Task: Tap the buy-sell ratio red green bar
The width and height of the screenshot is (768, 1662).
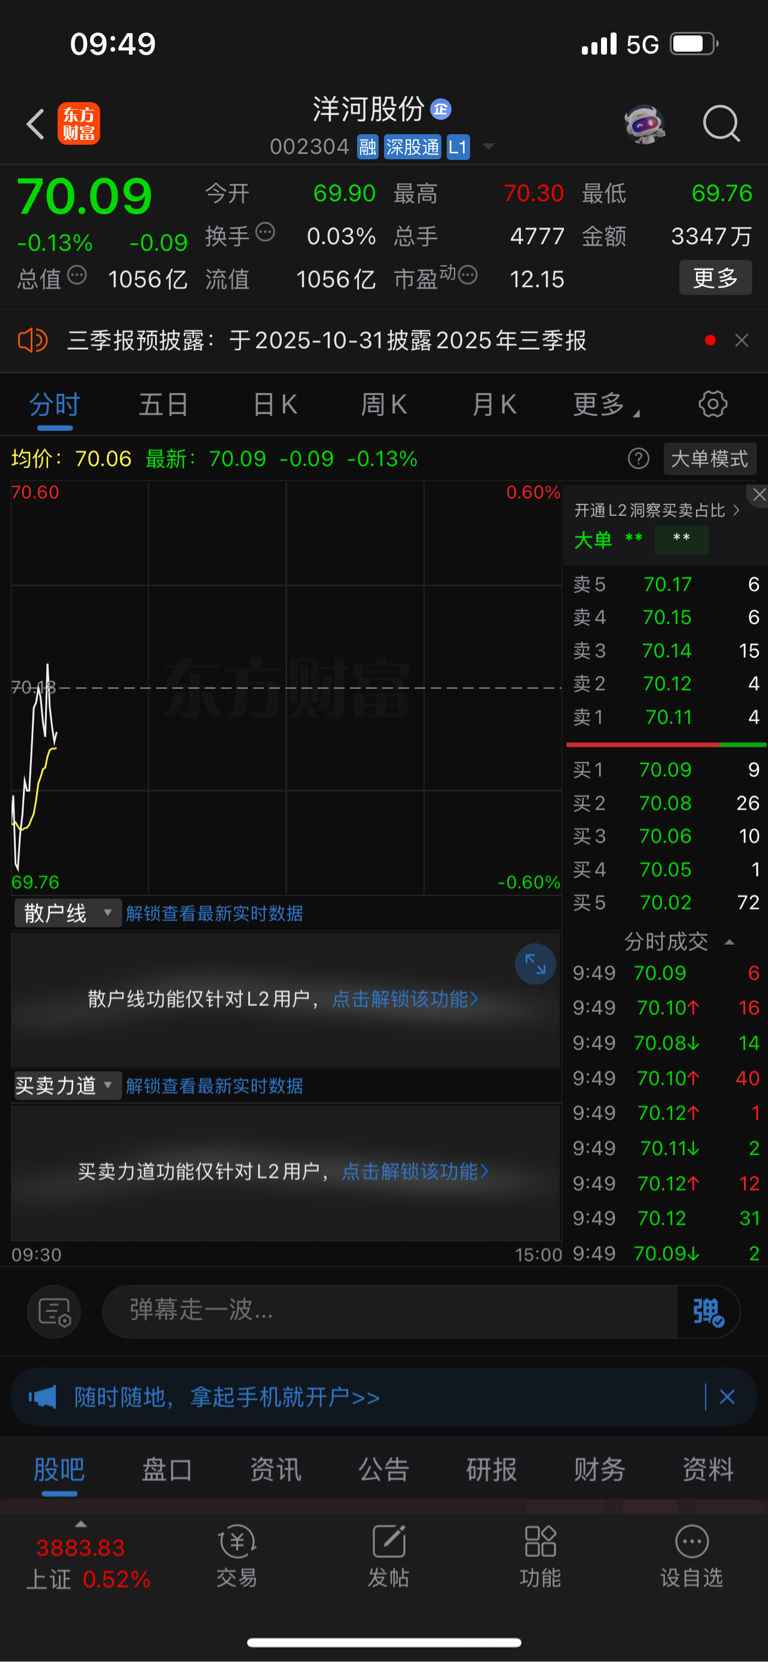Action: point(666,745)
